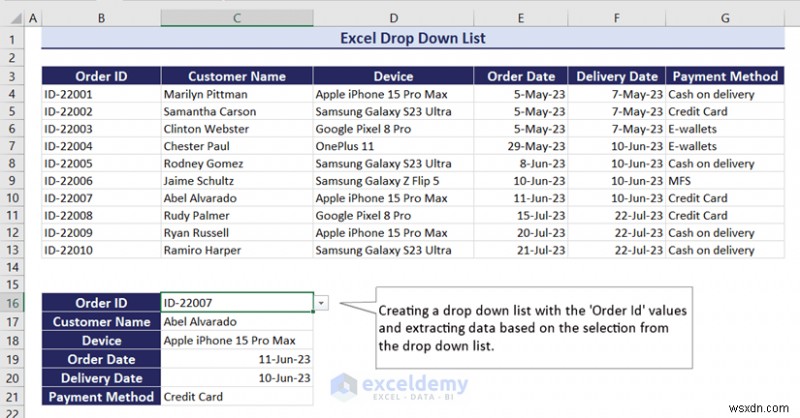Click the 'Rodney Gomez' cell
The image size is (800, 418).
237,163
